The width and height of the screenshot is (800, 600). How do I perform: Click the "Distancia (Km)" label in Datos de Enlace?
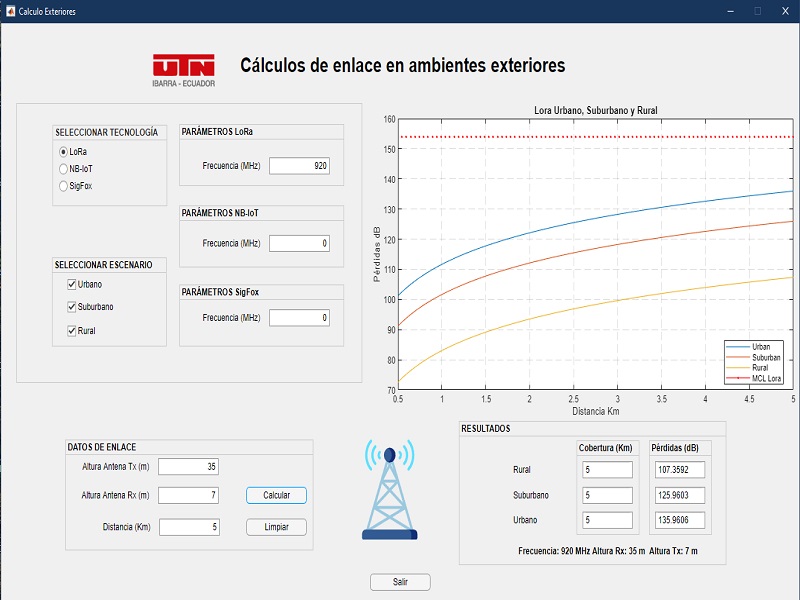[127, 527]
